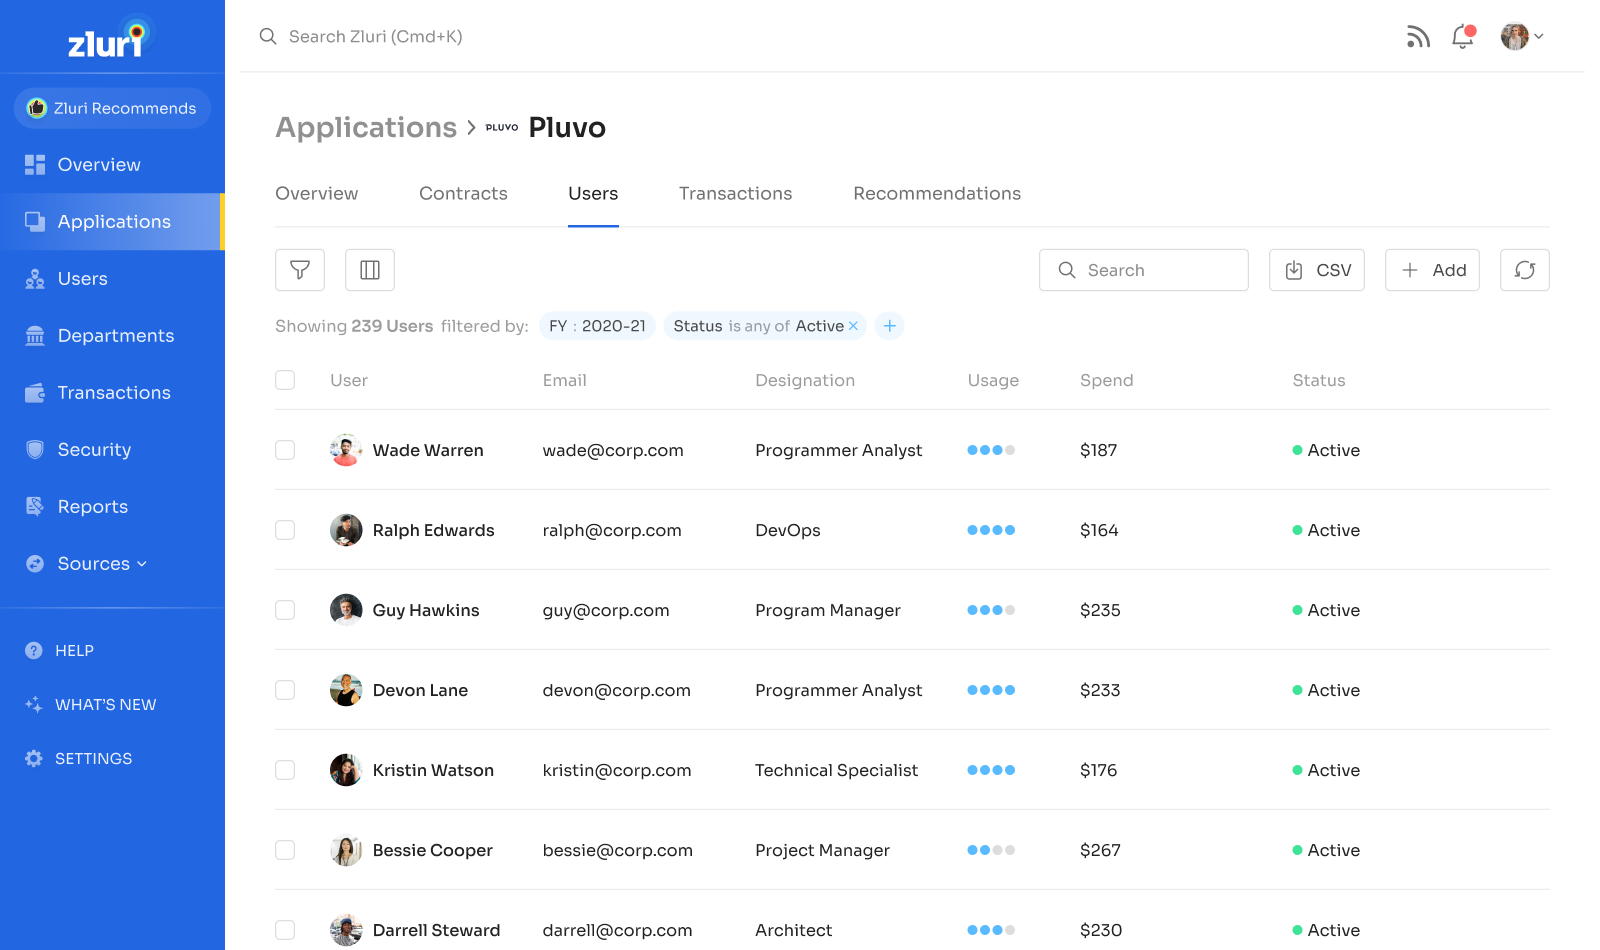Refresh the users table

pos(1525,270)
